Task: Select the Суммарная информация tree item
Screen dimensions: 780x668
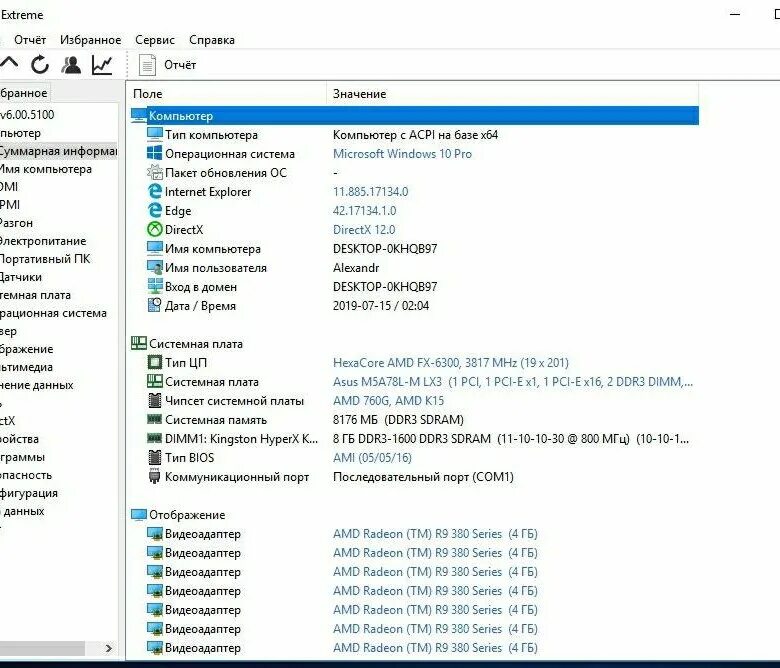Action: (x=58, y=151)
